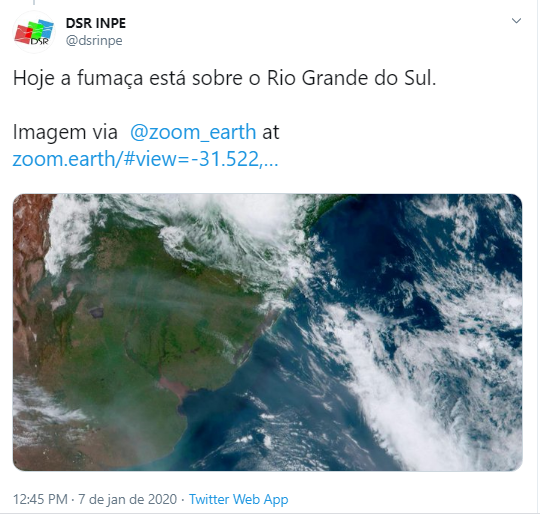Follow the zoom.earth/#view=-31.522 link

(x=145, y=159)
